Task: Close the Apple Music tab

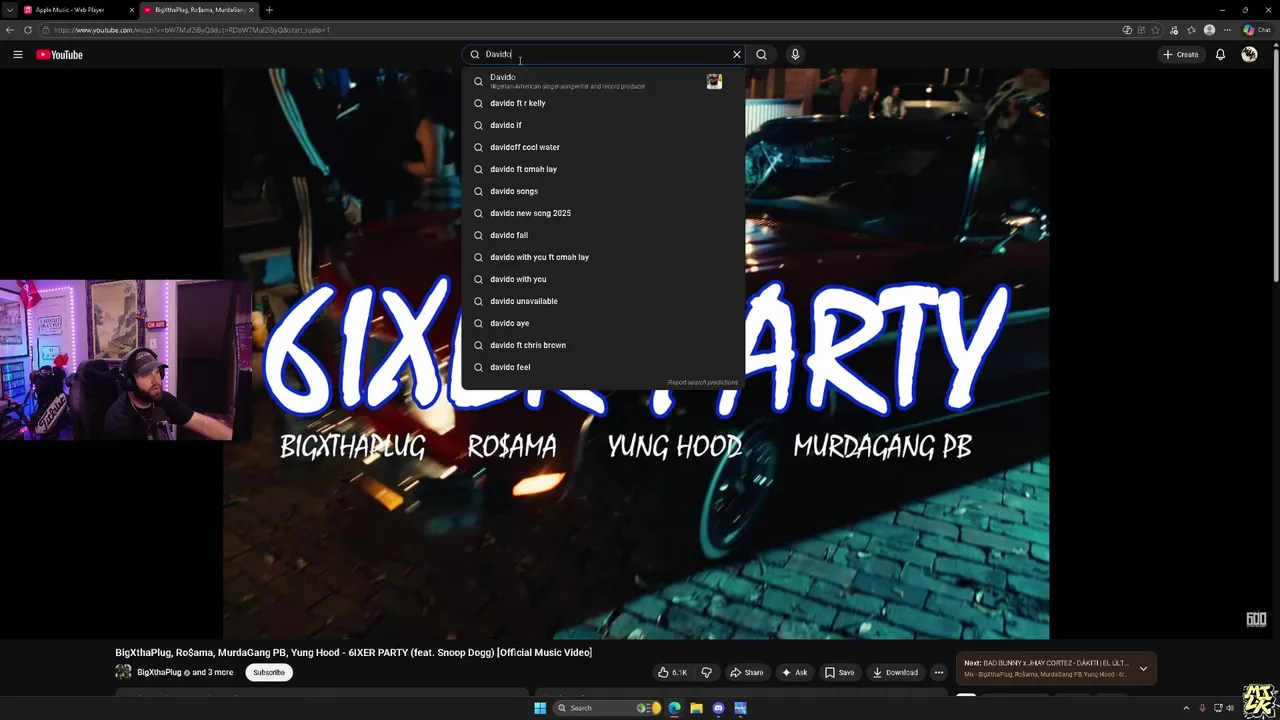Action: coord(131,10)
